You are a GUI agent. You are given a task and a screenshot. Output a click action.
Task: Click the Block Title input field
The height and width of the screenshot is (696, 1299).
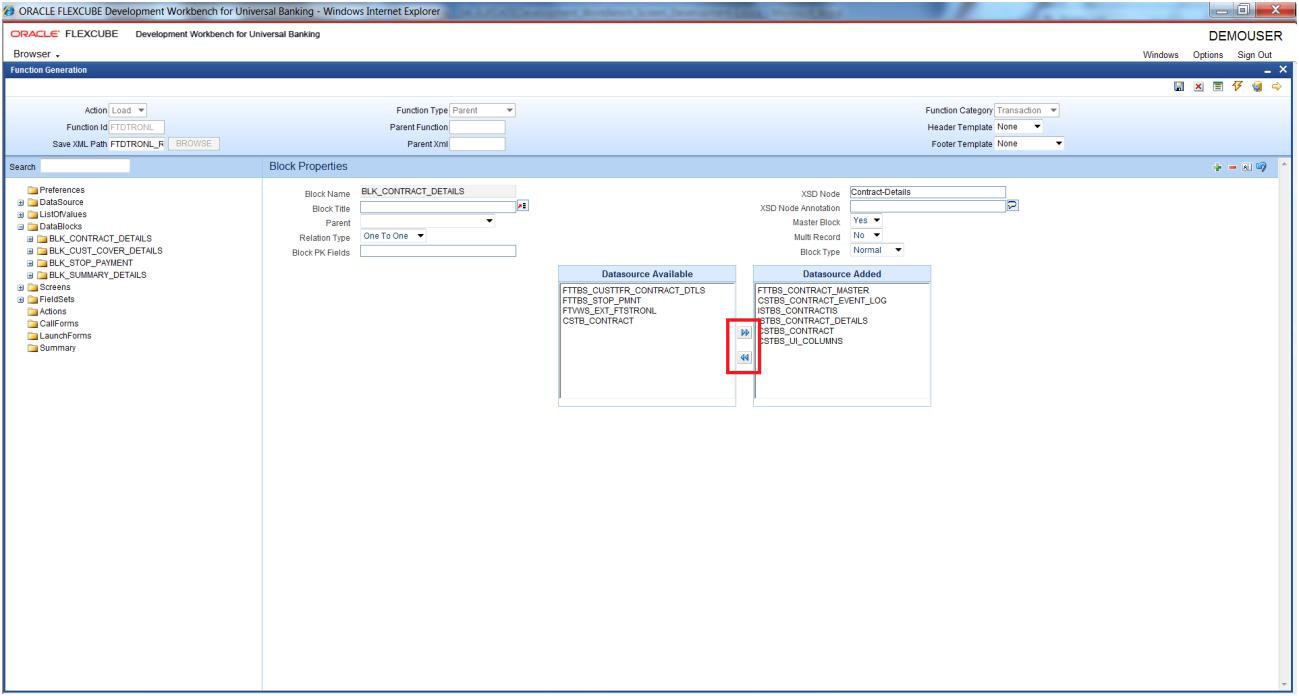438,206
